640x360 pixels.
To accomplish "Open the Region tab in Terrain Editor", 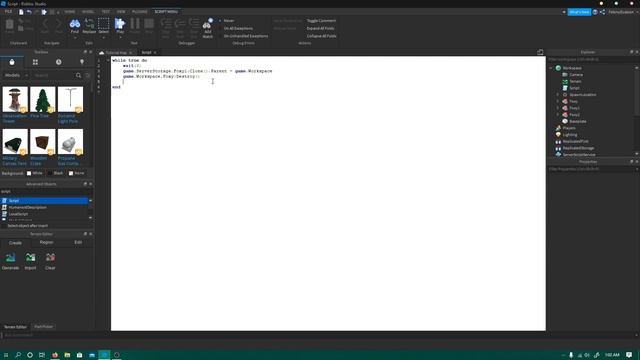I will (47, 242).
